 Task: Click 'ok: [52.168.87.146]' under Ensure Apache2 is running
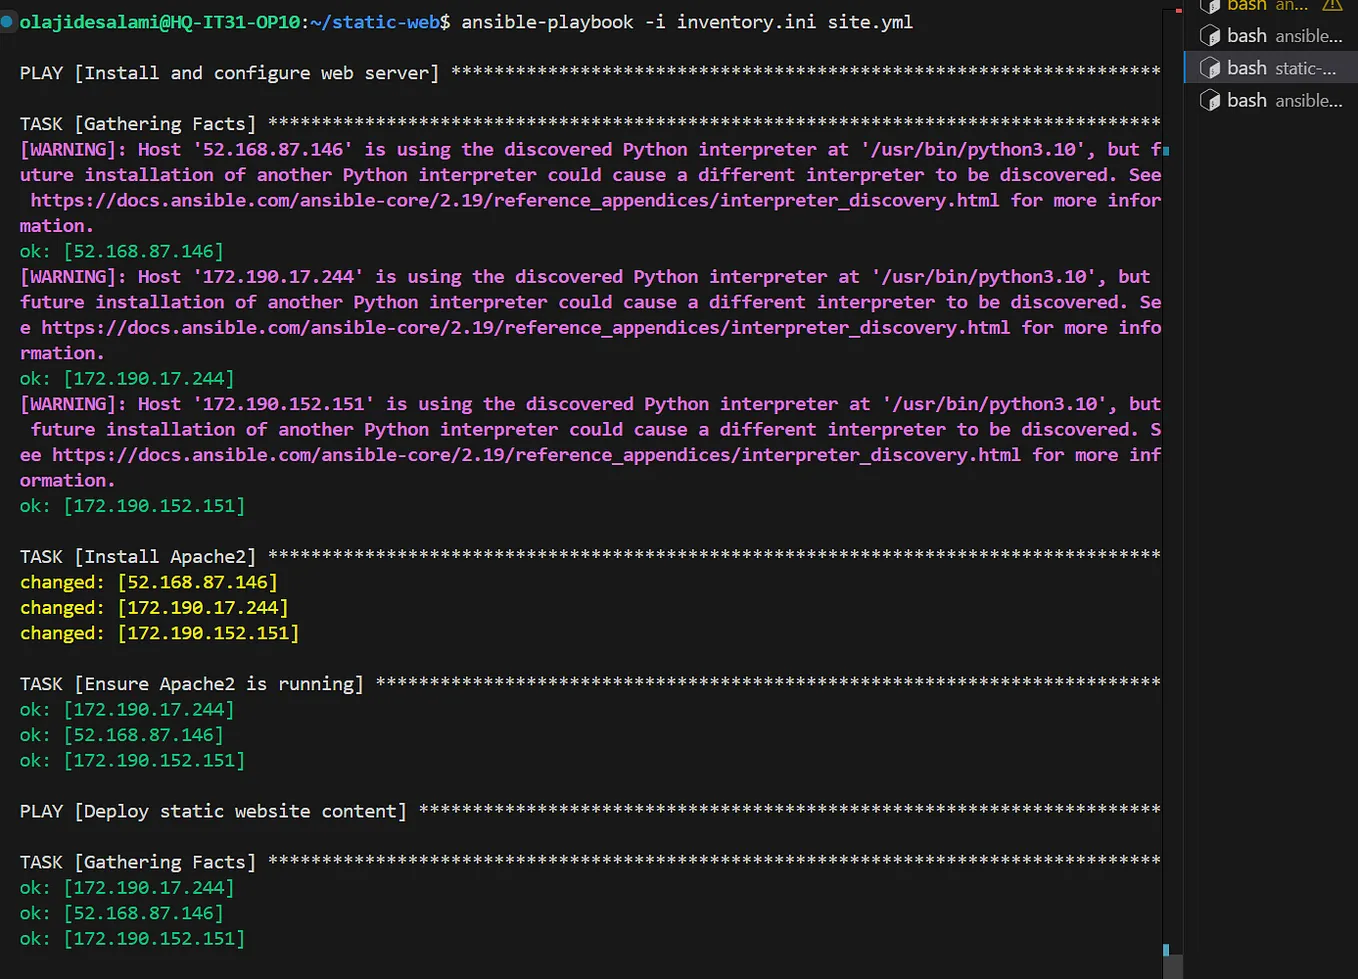[x=122, y=735]
